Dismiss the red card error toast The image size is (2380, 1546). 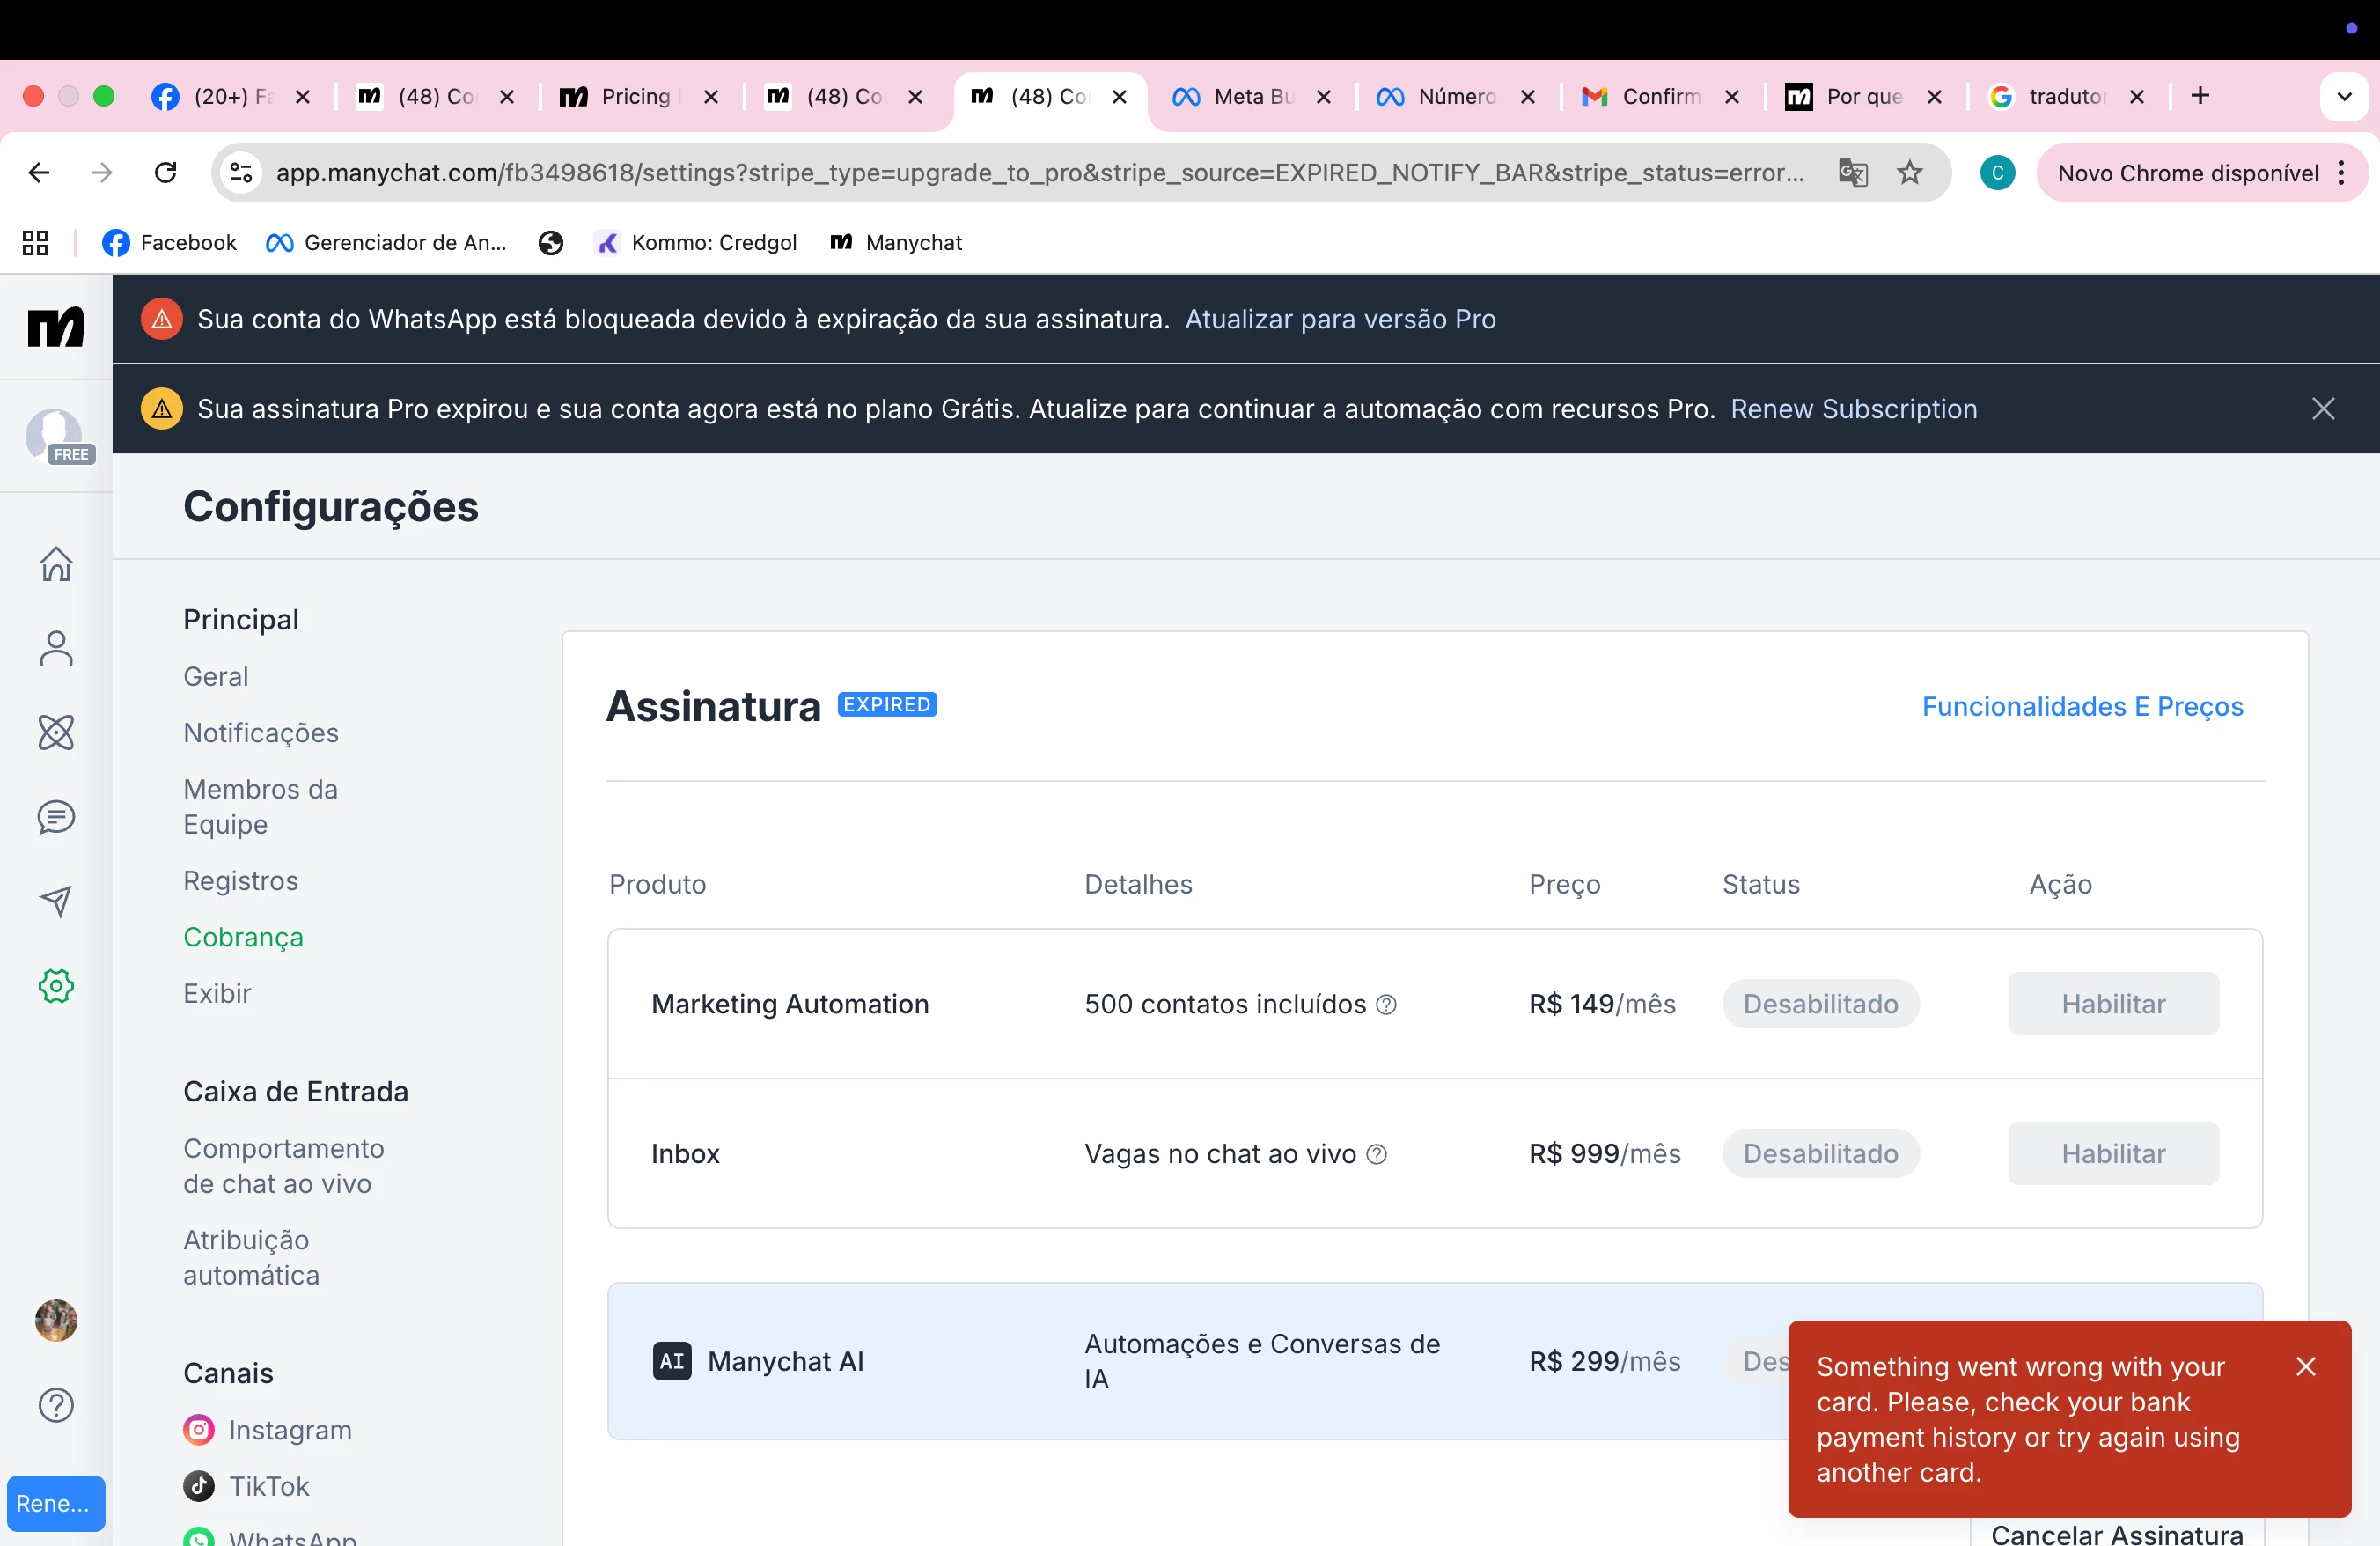pyautogui.click(x=2305, y=1366)
